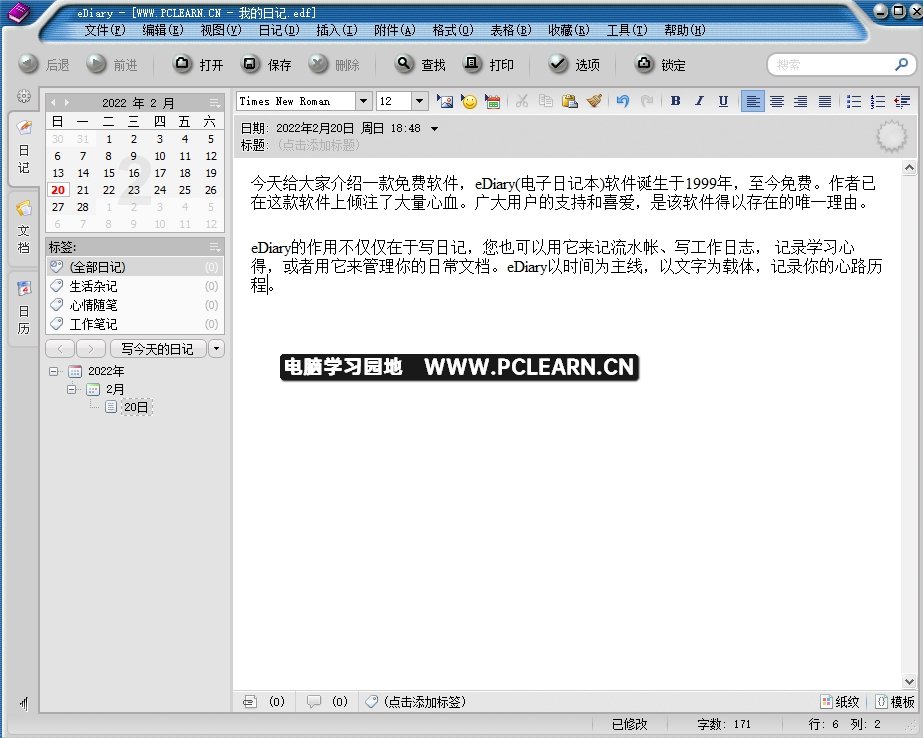
Task: Click the paste clipboard icon
Action: 569,101
